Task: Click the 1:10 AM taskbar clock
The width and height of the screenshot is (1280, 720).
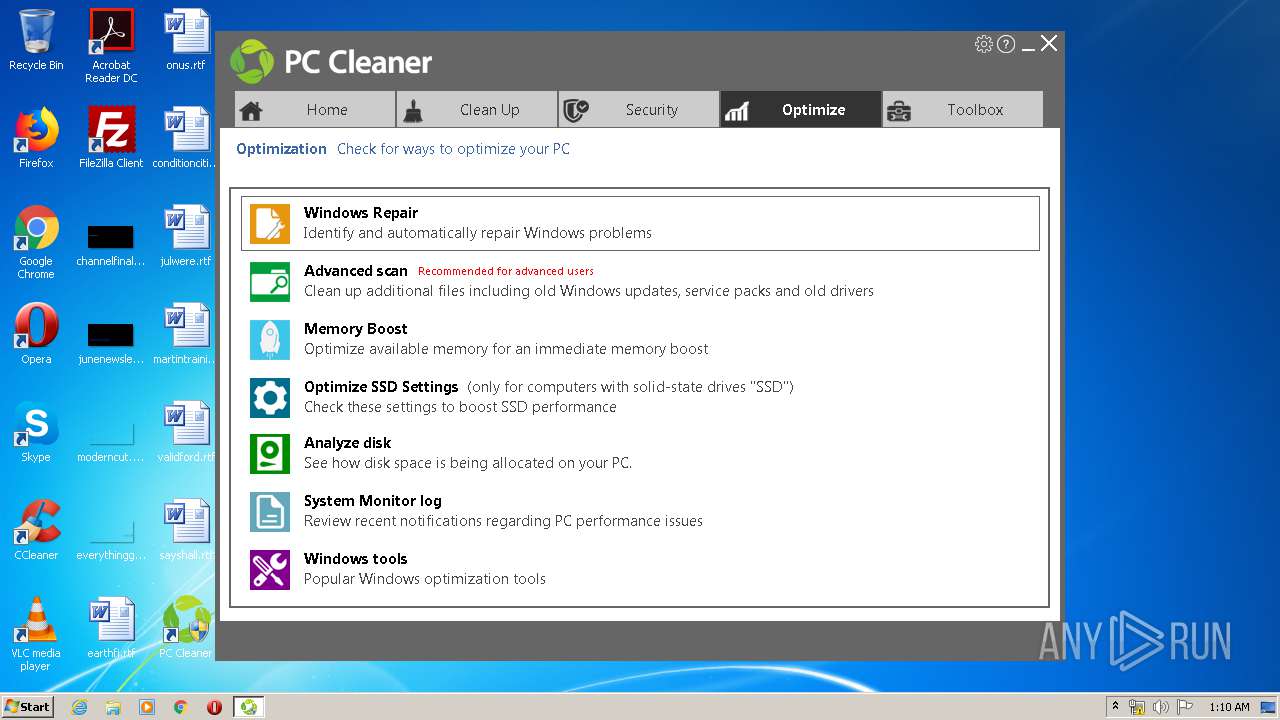Action: (1229, 707)
